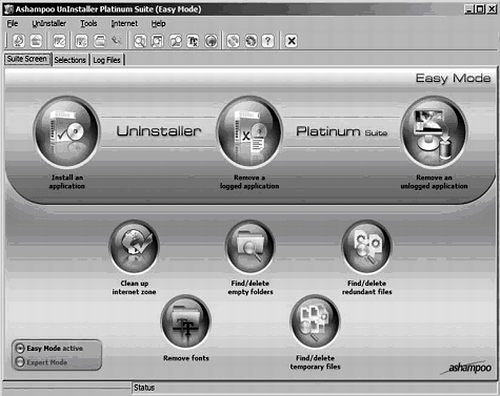Click the fonts Tx toolbar icon

[x=193, y=41]
